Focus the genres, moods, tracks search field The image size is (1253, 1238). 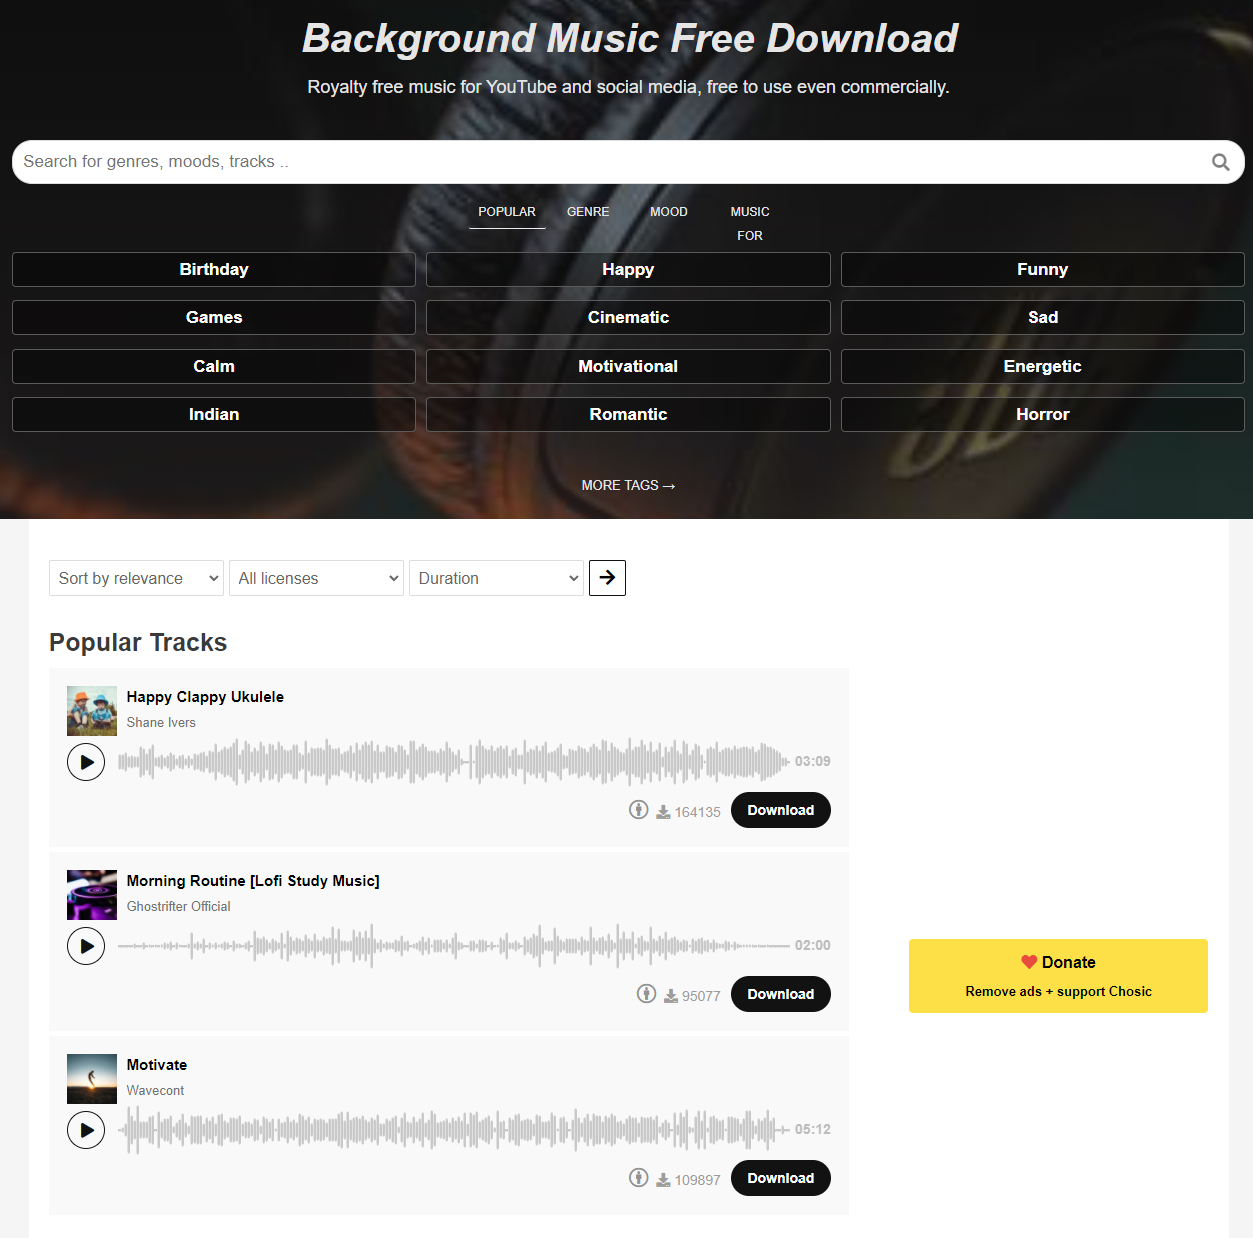610,162
